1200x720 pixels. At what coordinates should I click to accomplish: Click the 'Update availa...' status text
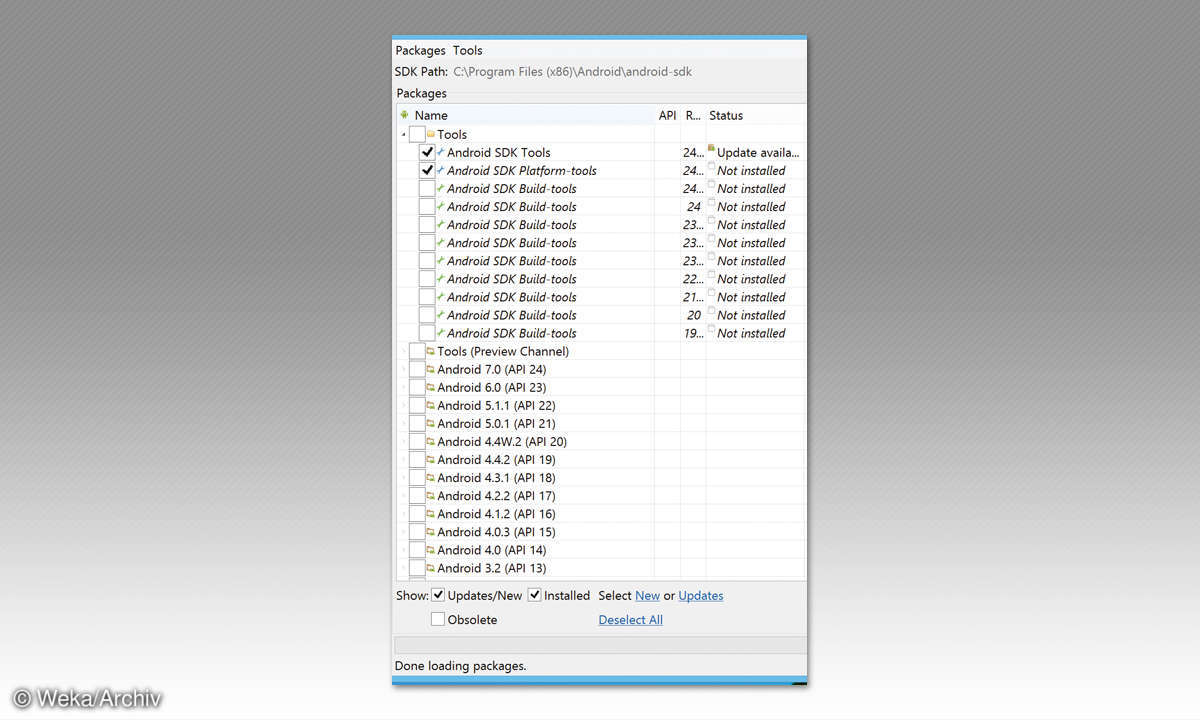(x=758, y=152)
